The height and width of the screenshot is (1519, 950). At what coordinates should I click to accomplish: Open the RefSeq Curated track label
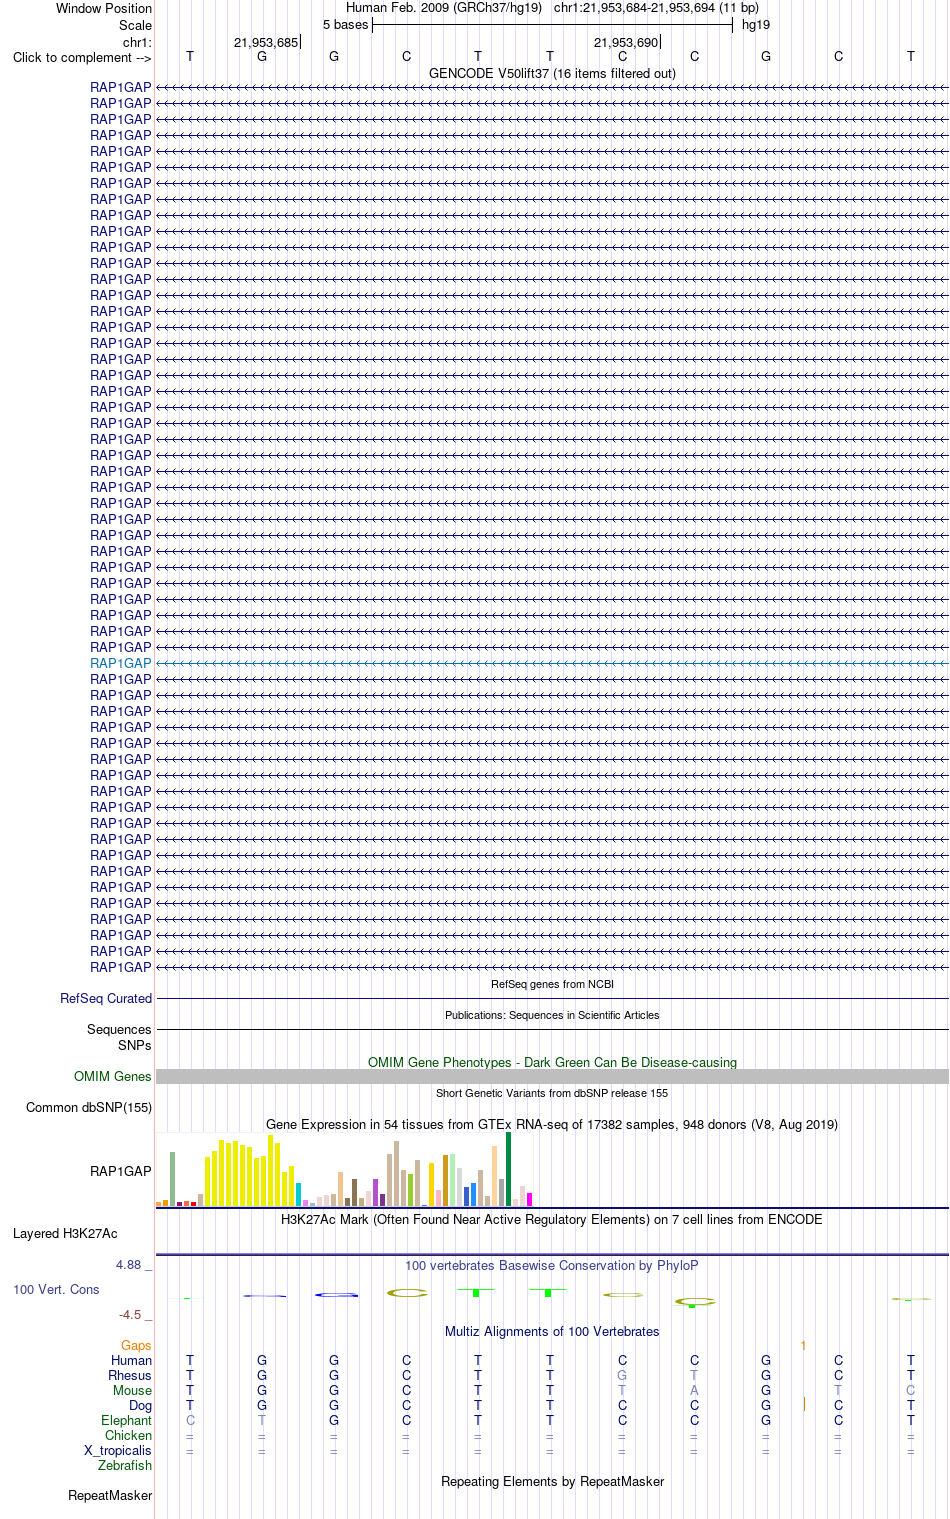tap(106, 998)
